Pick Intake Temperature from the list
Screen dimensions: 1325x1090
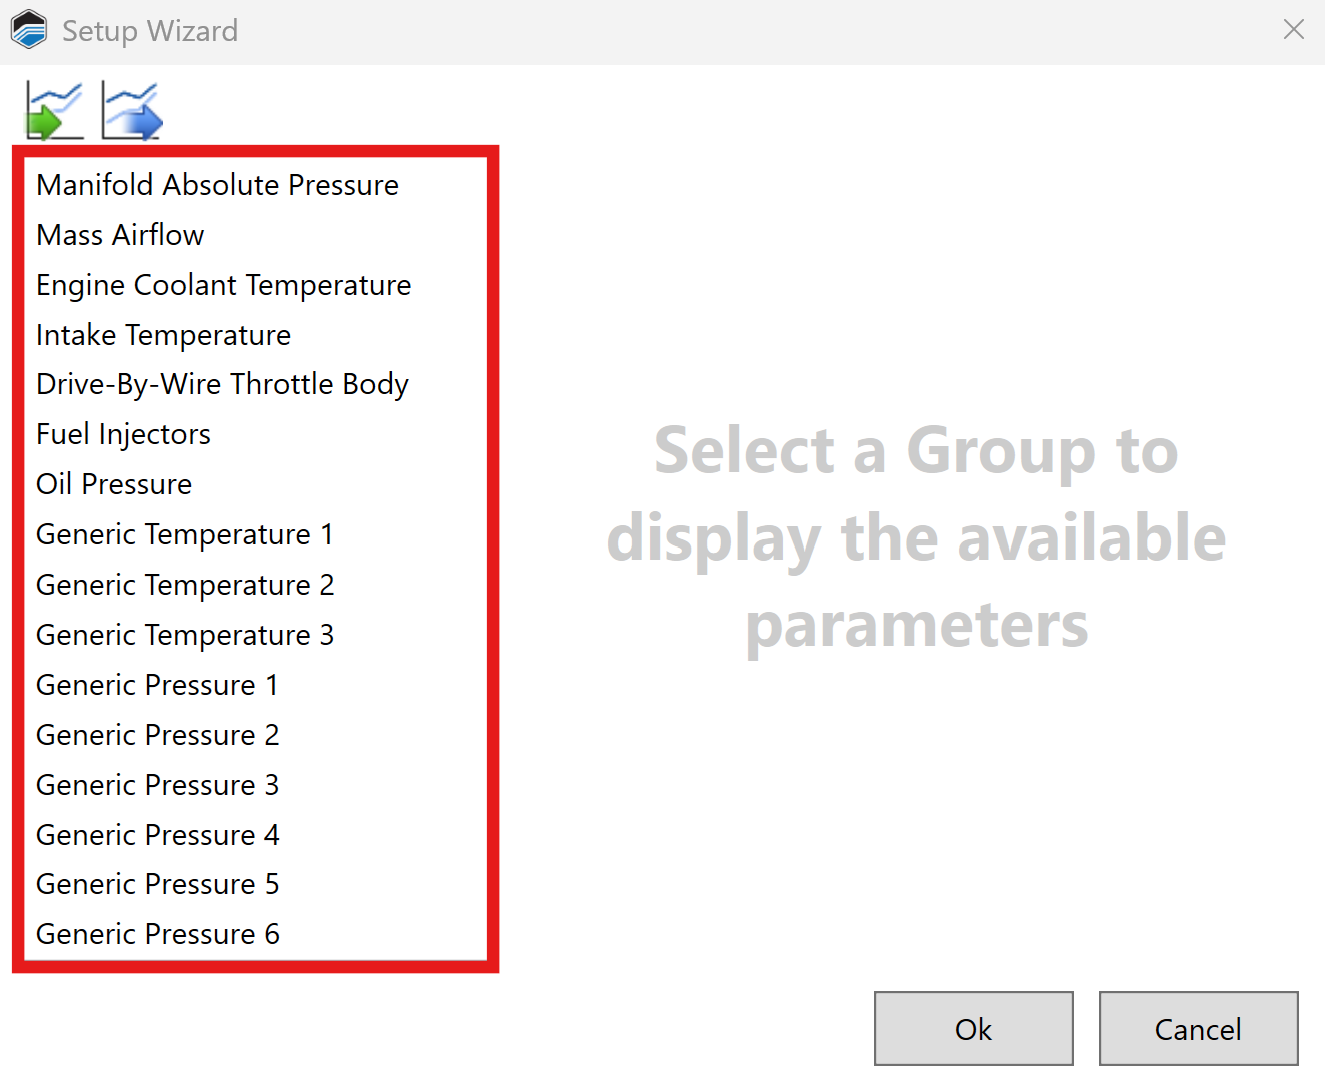click(x=163, y=335)
